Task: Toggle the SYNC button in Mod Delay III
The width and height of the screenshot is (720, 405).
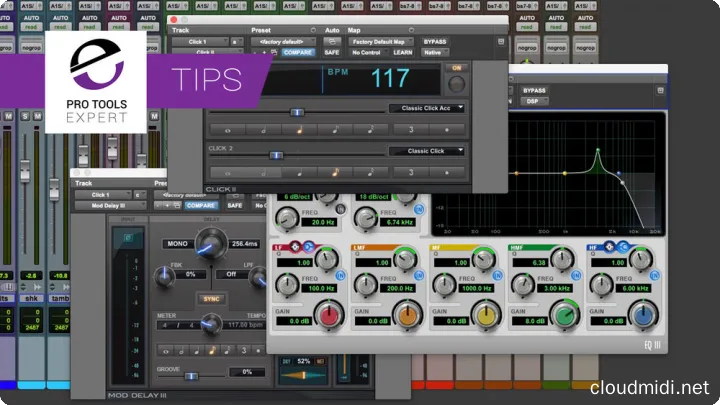Action: click(208, 297)
